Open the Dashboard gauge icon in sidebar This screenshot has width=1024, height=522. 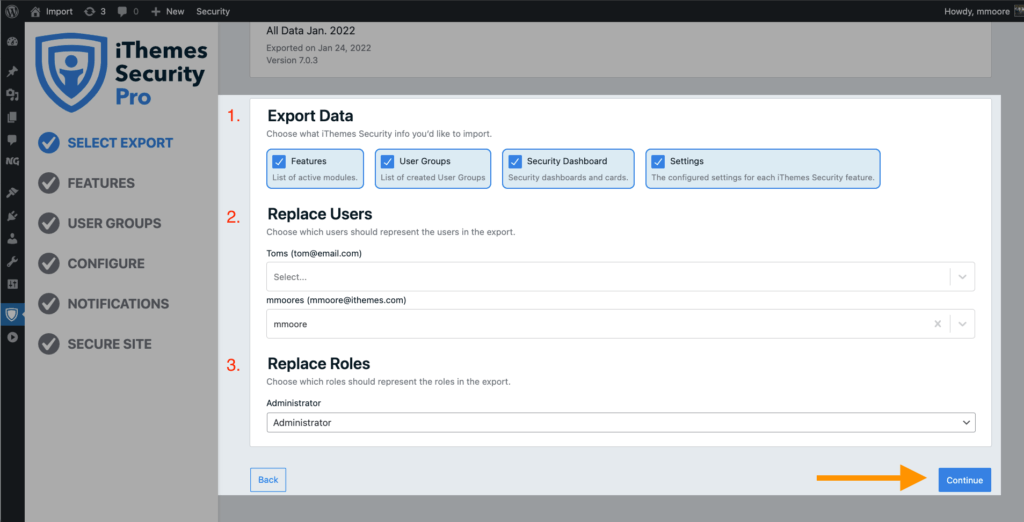(x=12, y=42)
